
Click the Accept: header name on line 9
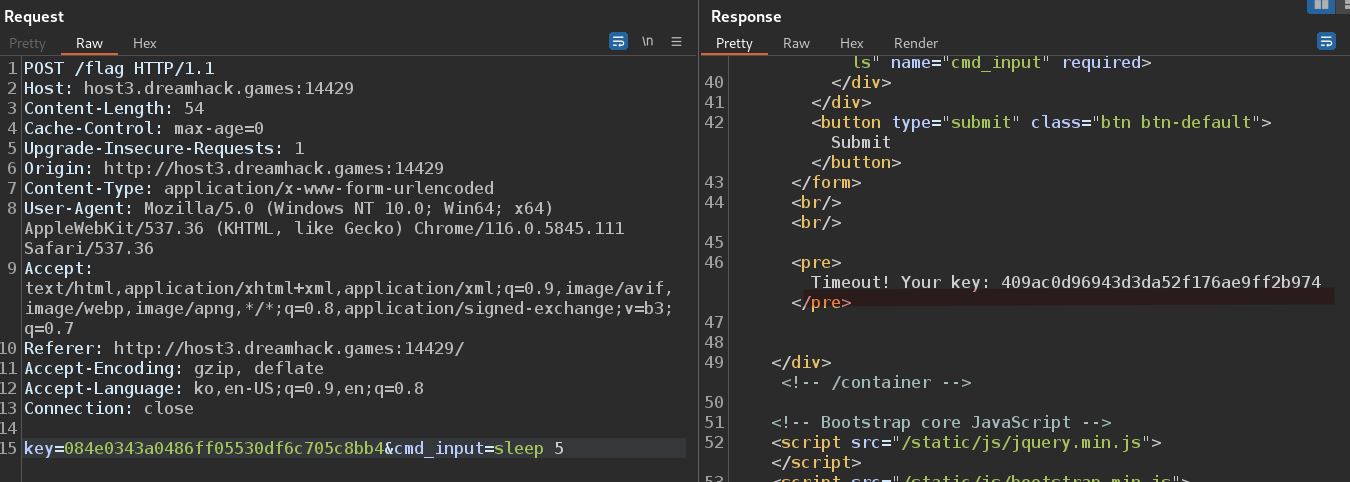coord(59,268)
